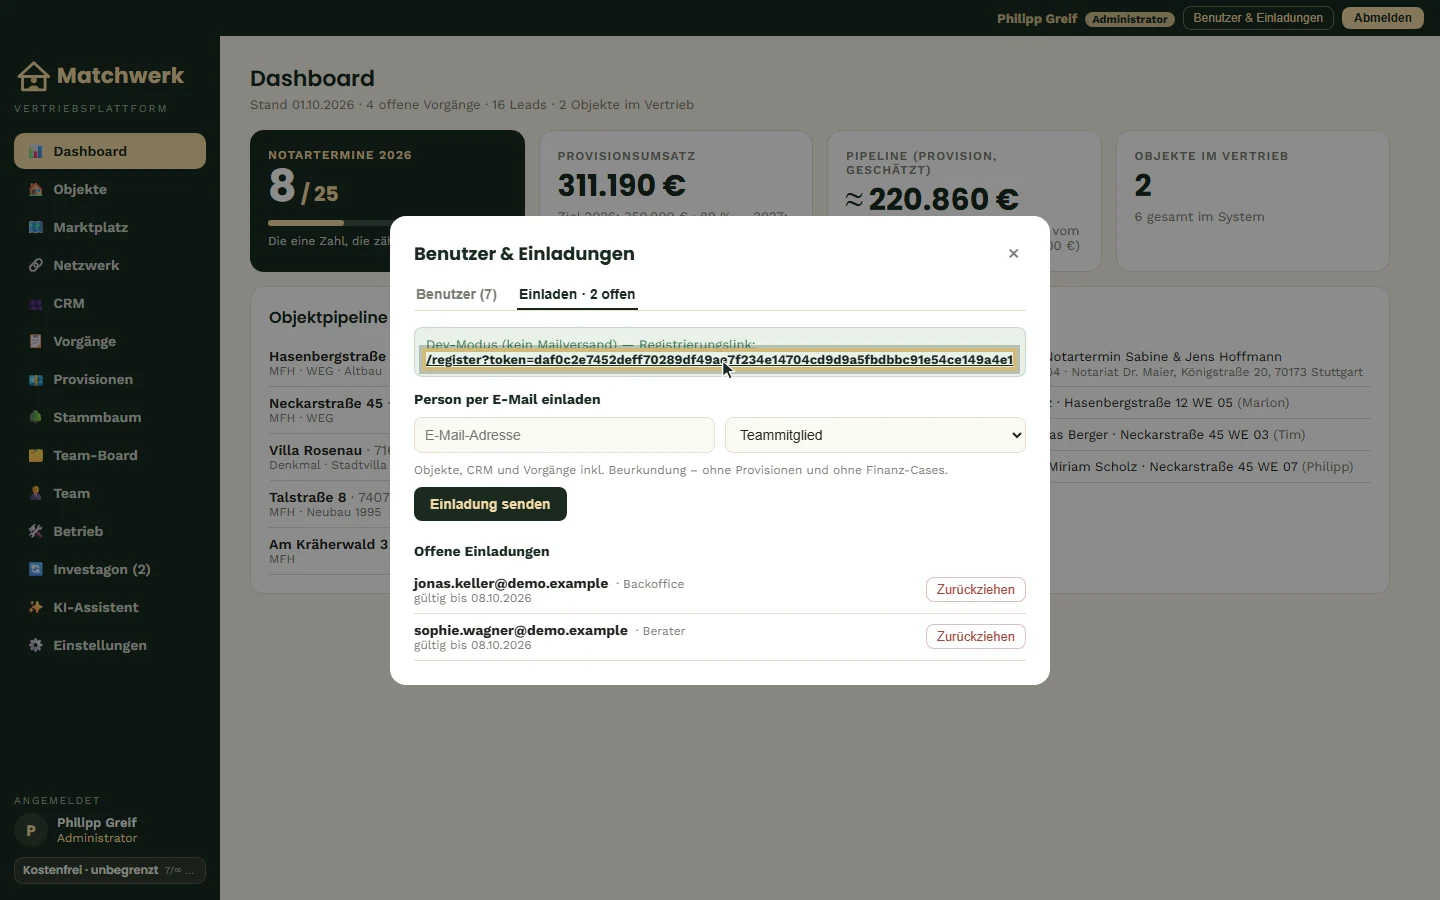Click the Villa Rosenau pipeline row
This screenshot has width=1440, height=900.
point(329,457)
